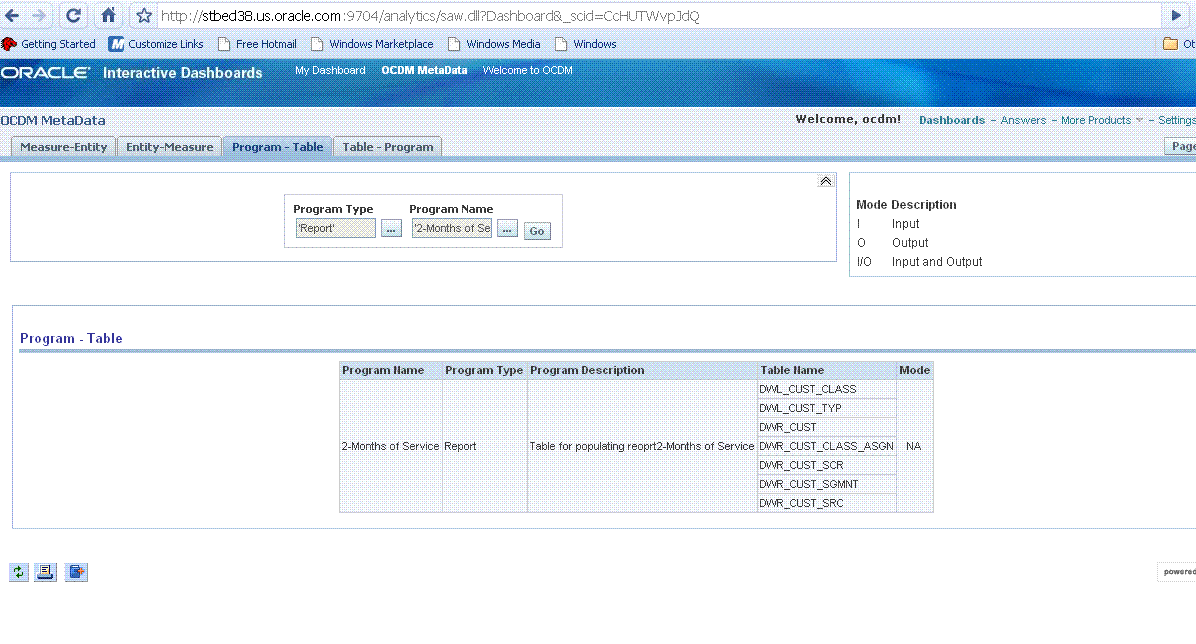Open Windows Media bookmark
Screen dimensions: 1196x644
494,44
